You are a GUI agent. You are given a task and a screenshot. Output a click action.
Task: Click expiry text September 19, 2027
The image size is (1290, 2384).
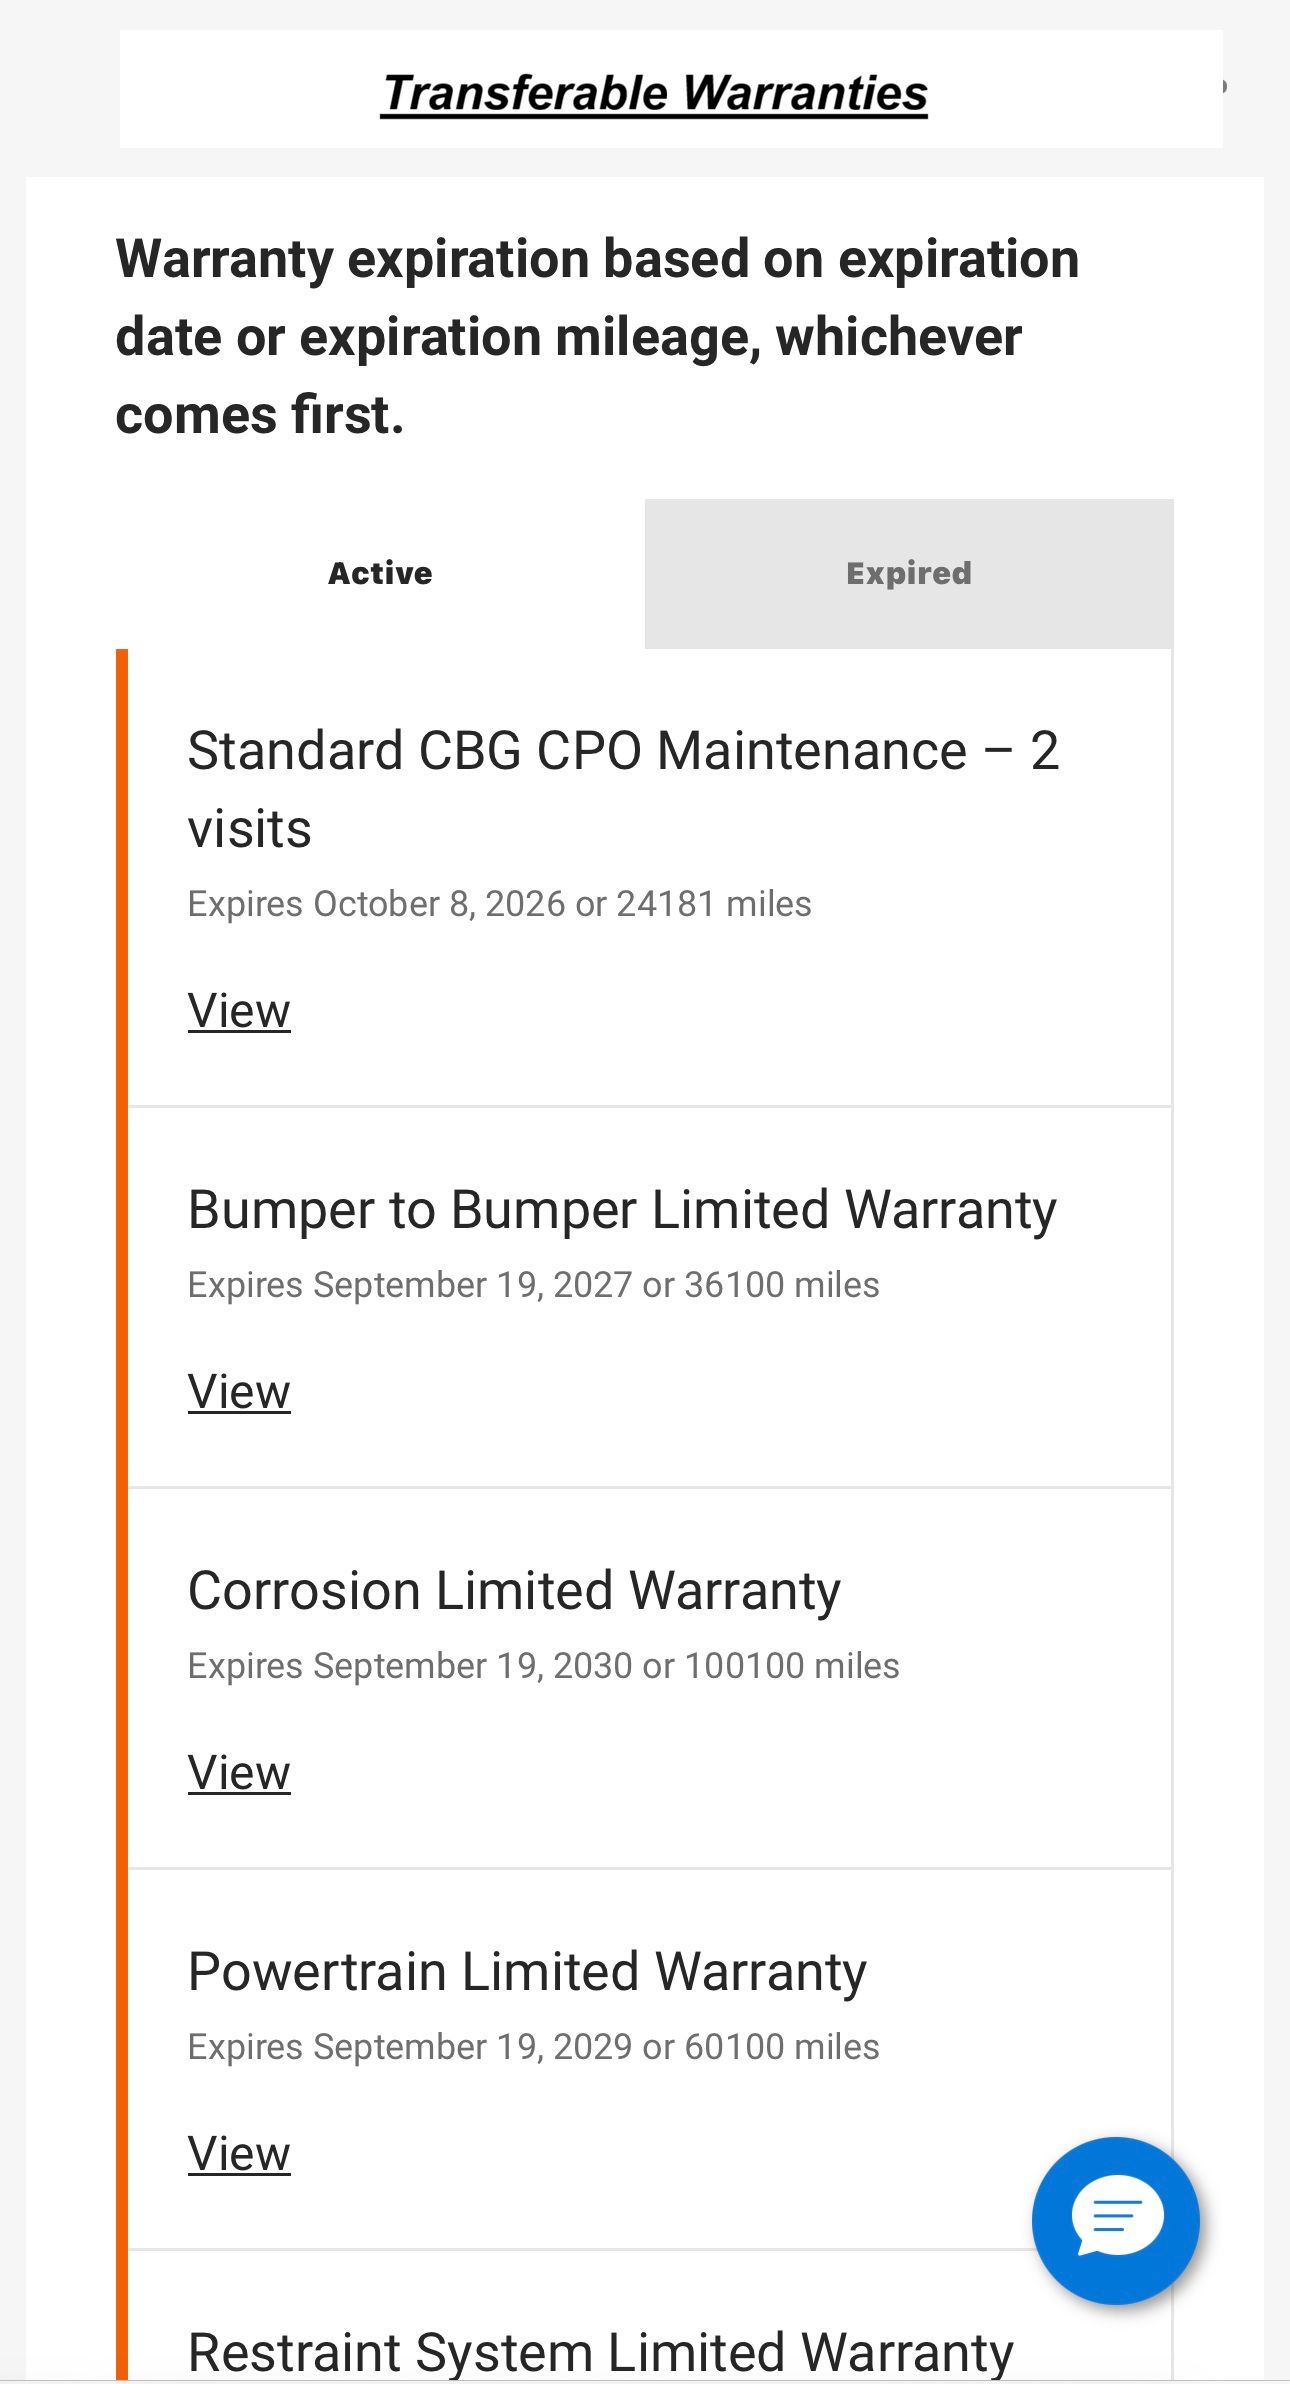[473, 1285]
